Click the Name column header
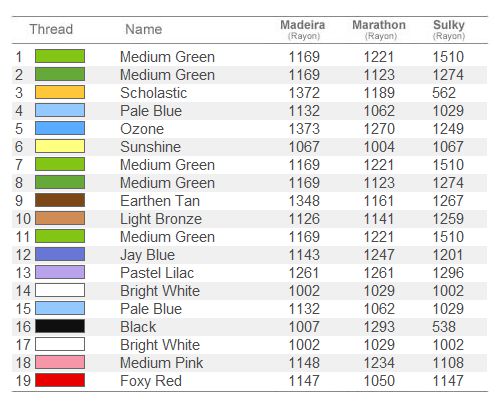Image resolution: width=500 pixels, height=402 pixels. [144, 29]
